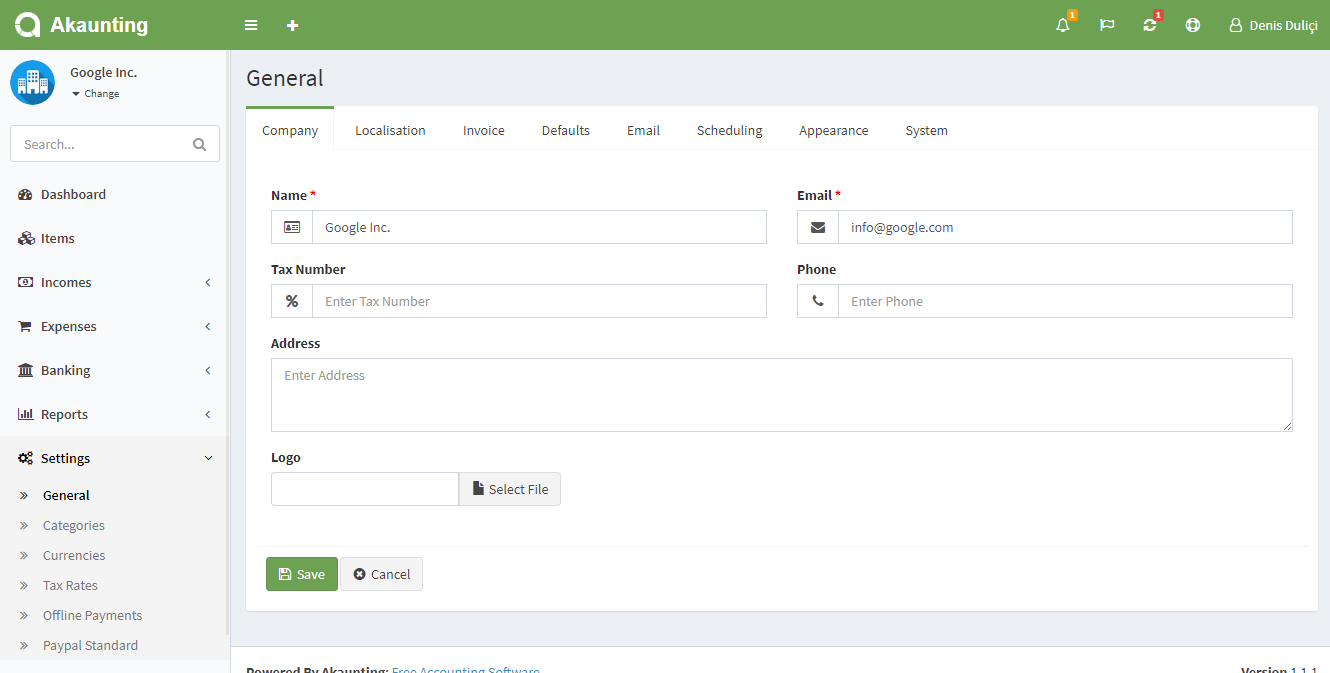Click the ID card icon beside Name

click(292, 227)
